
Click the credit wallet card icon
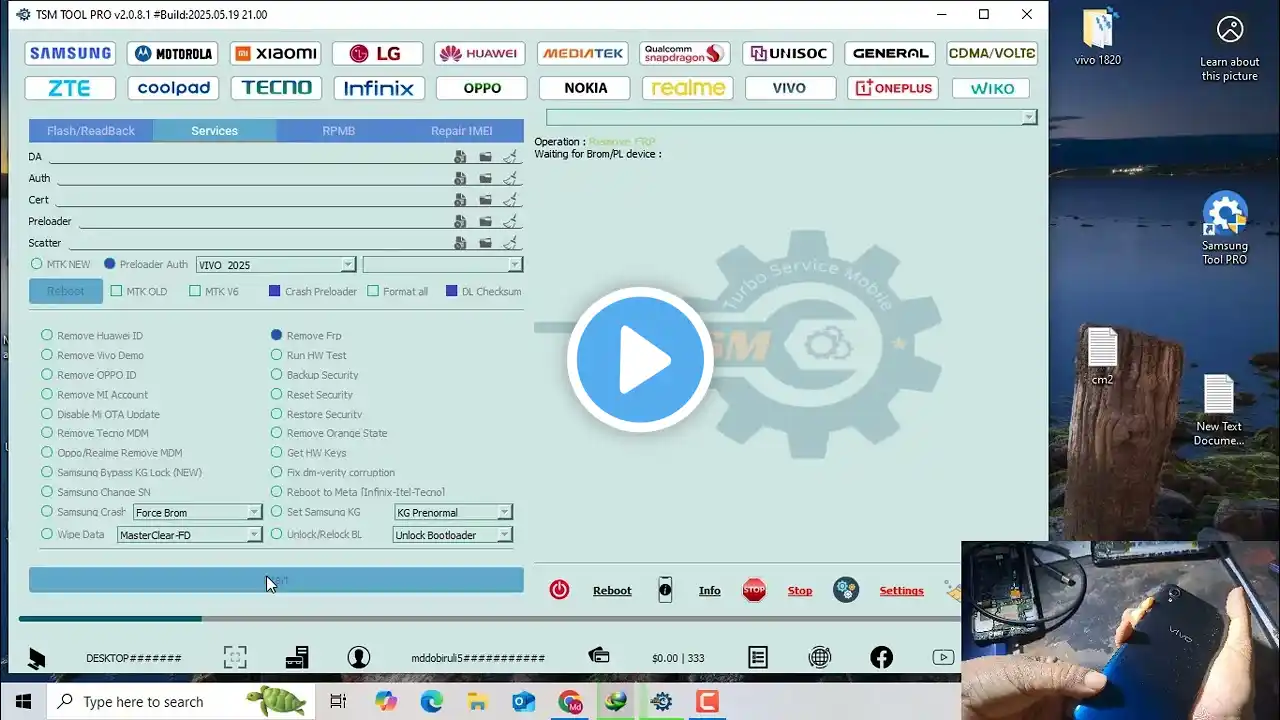pyautogui.click(x=599, y=656)
